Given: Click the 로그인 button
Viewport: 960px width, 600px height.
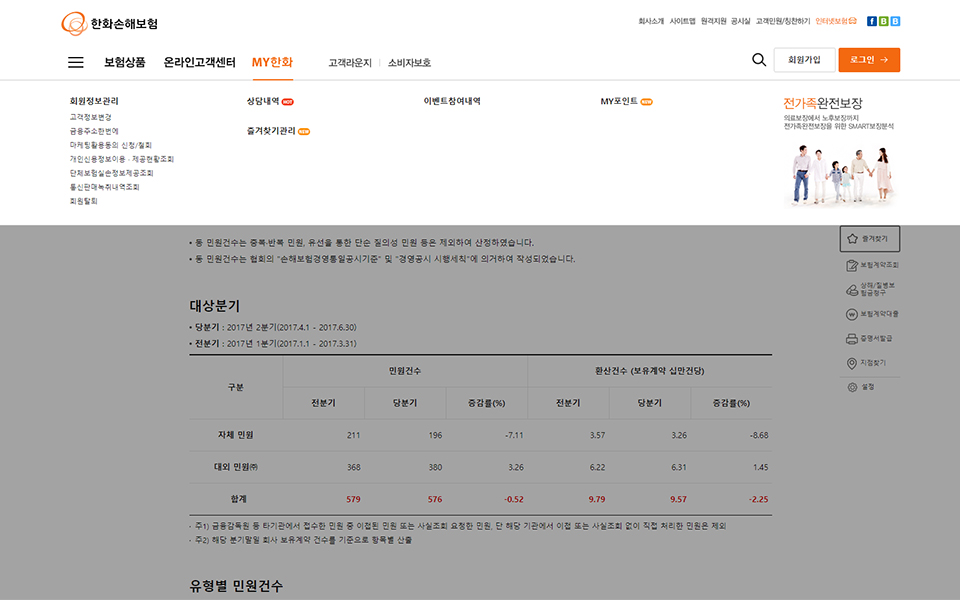Looking at the screenshot, I should (x=869, y=60).
